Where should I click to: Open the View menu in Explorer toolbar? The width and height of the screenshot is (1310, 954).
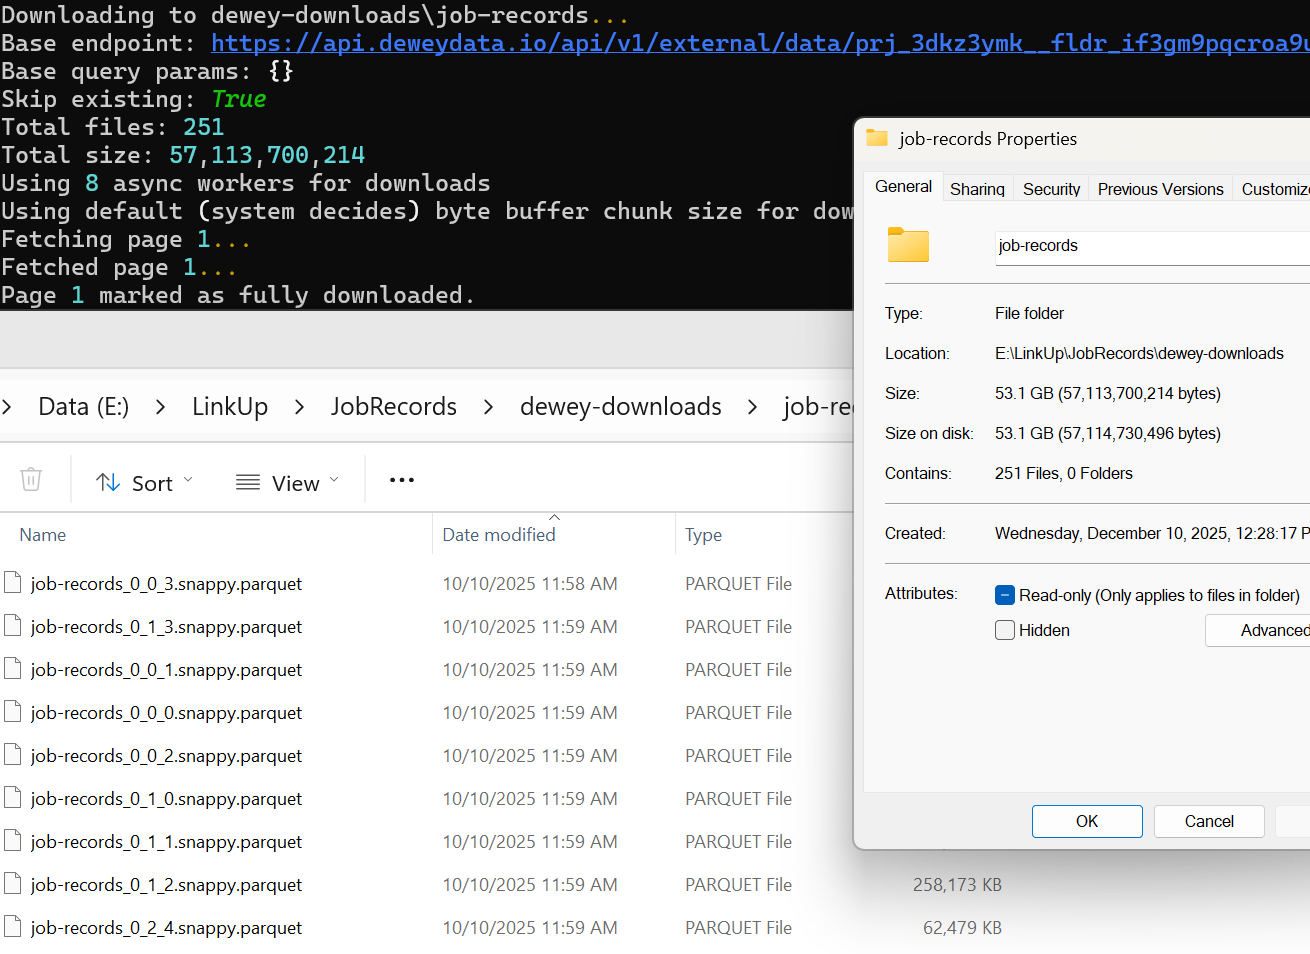[288, 483]
